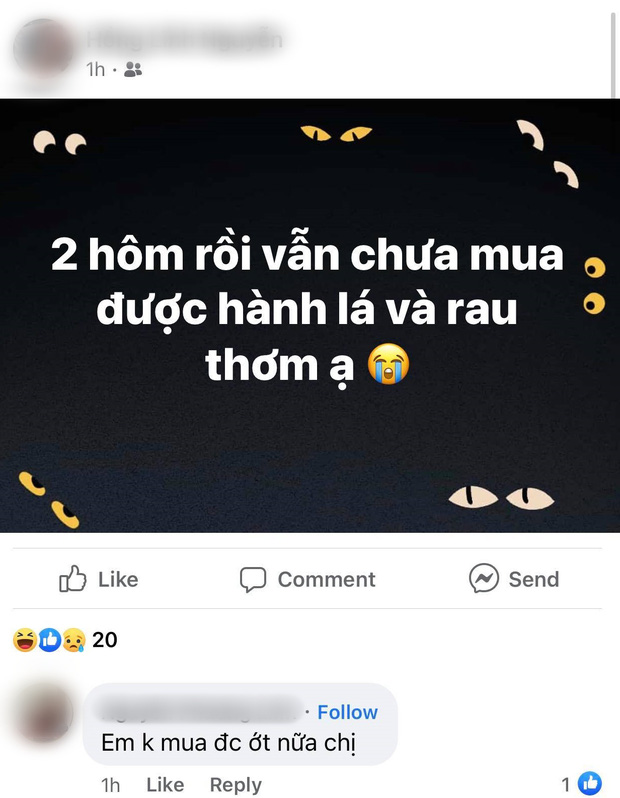
Task: Open the laughing Haha reaction icon
Action: pos(25,640)
